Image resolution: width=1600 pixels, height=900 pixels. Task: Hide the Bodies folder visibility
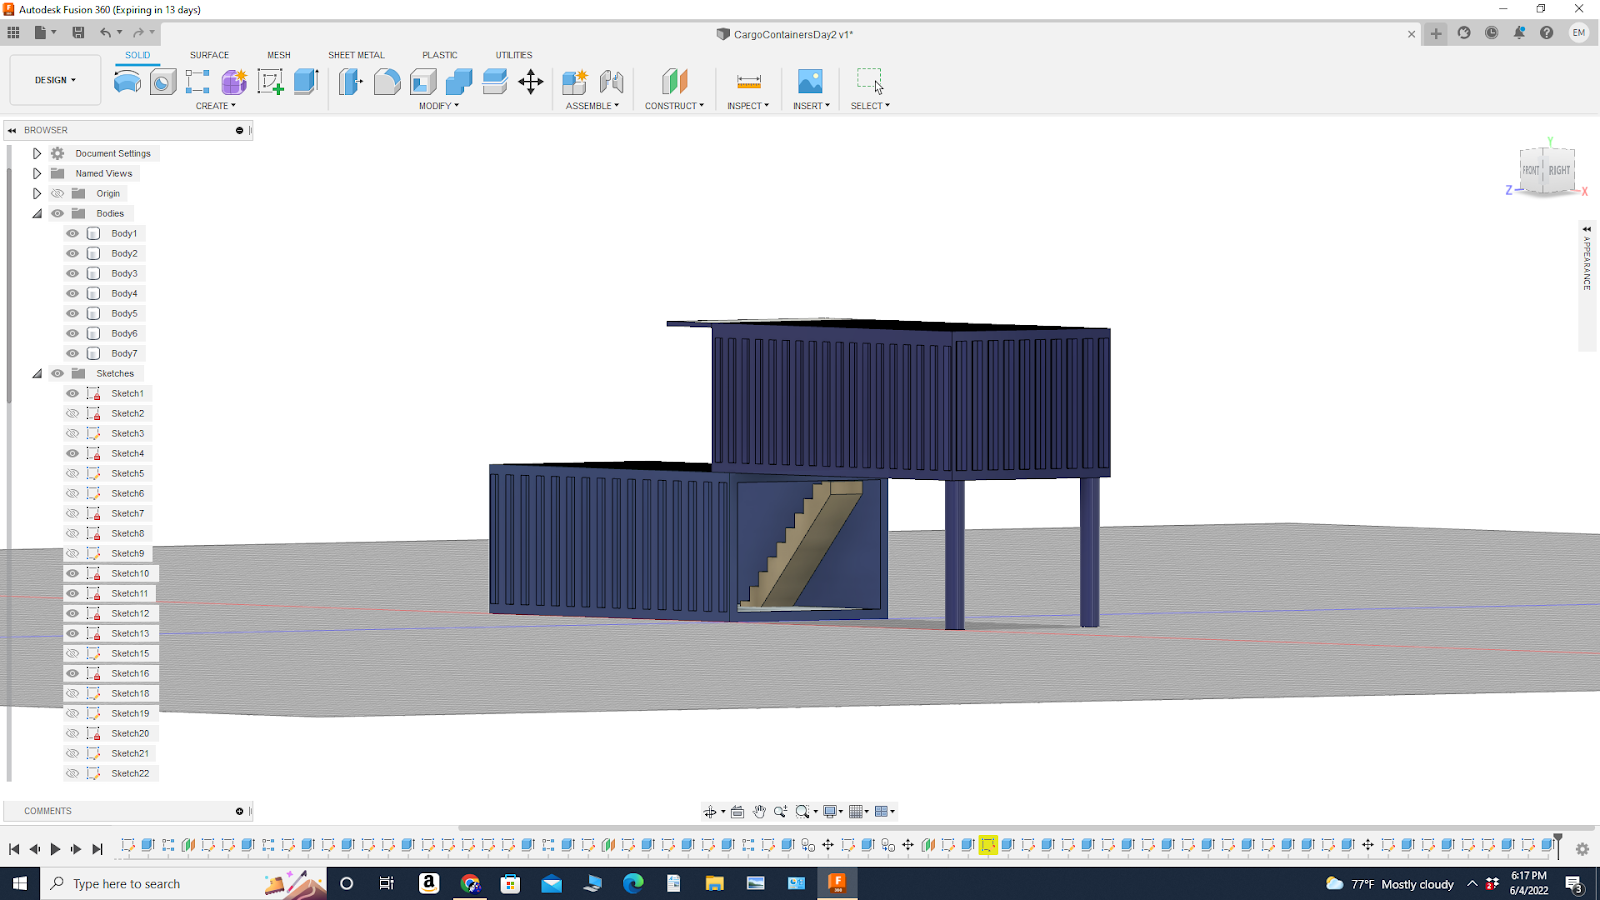(x=57, y=213)
